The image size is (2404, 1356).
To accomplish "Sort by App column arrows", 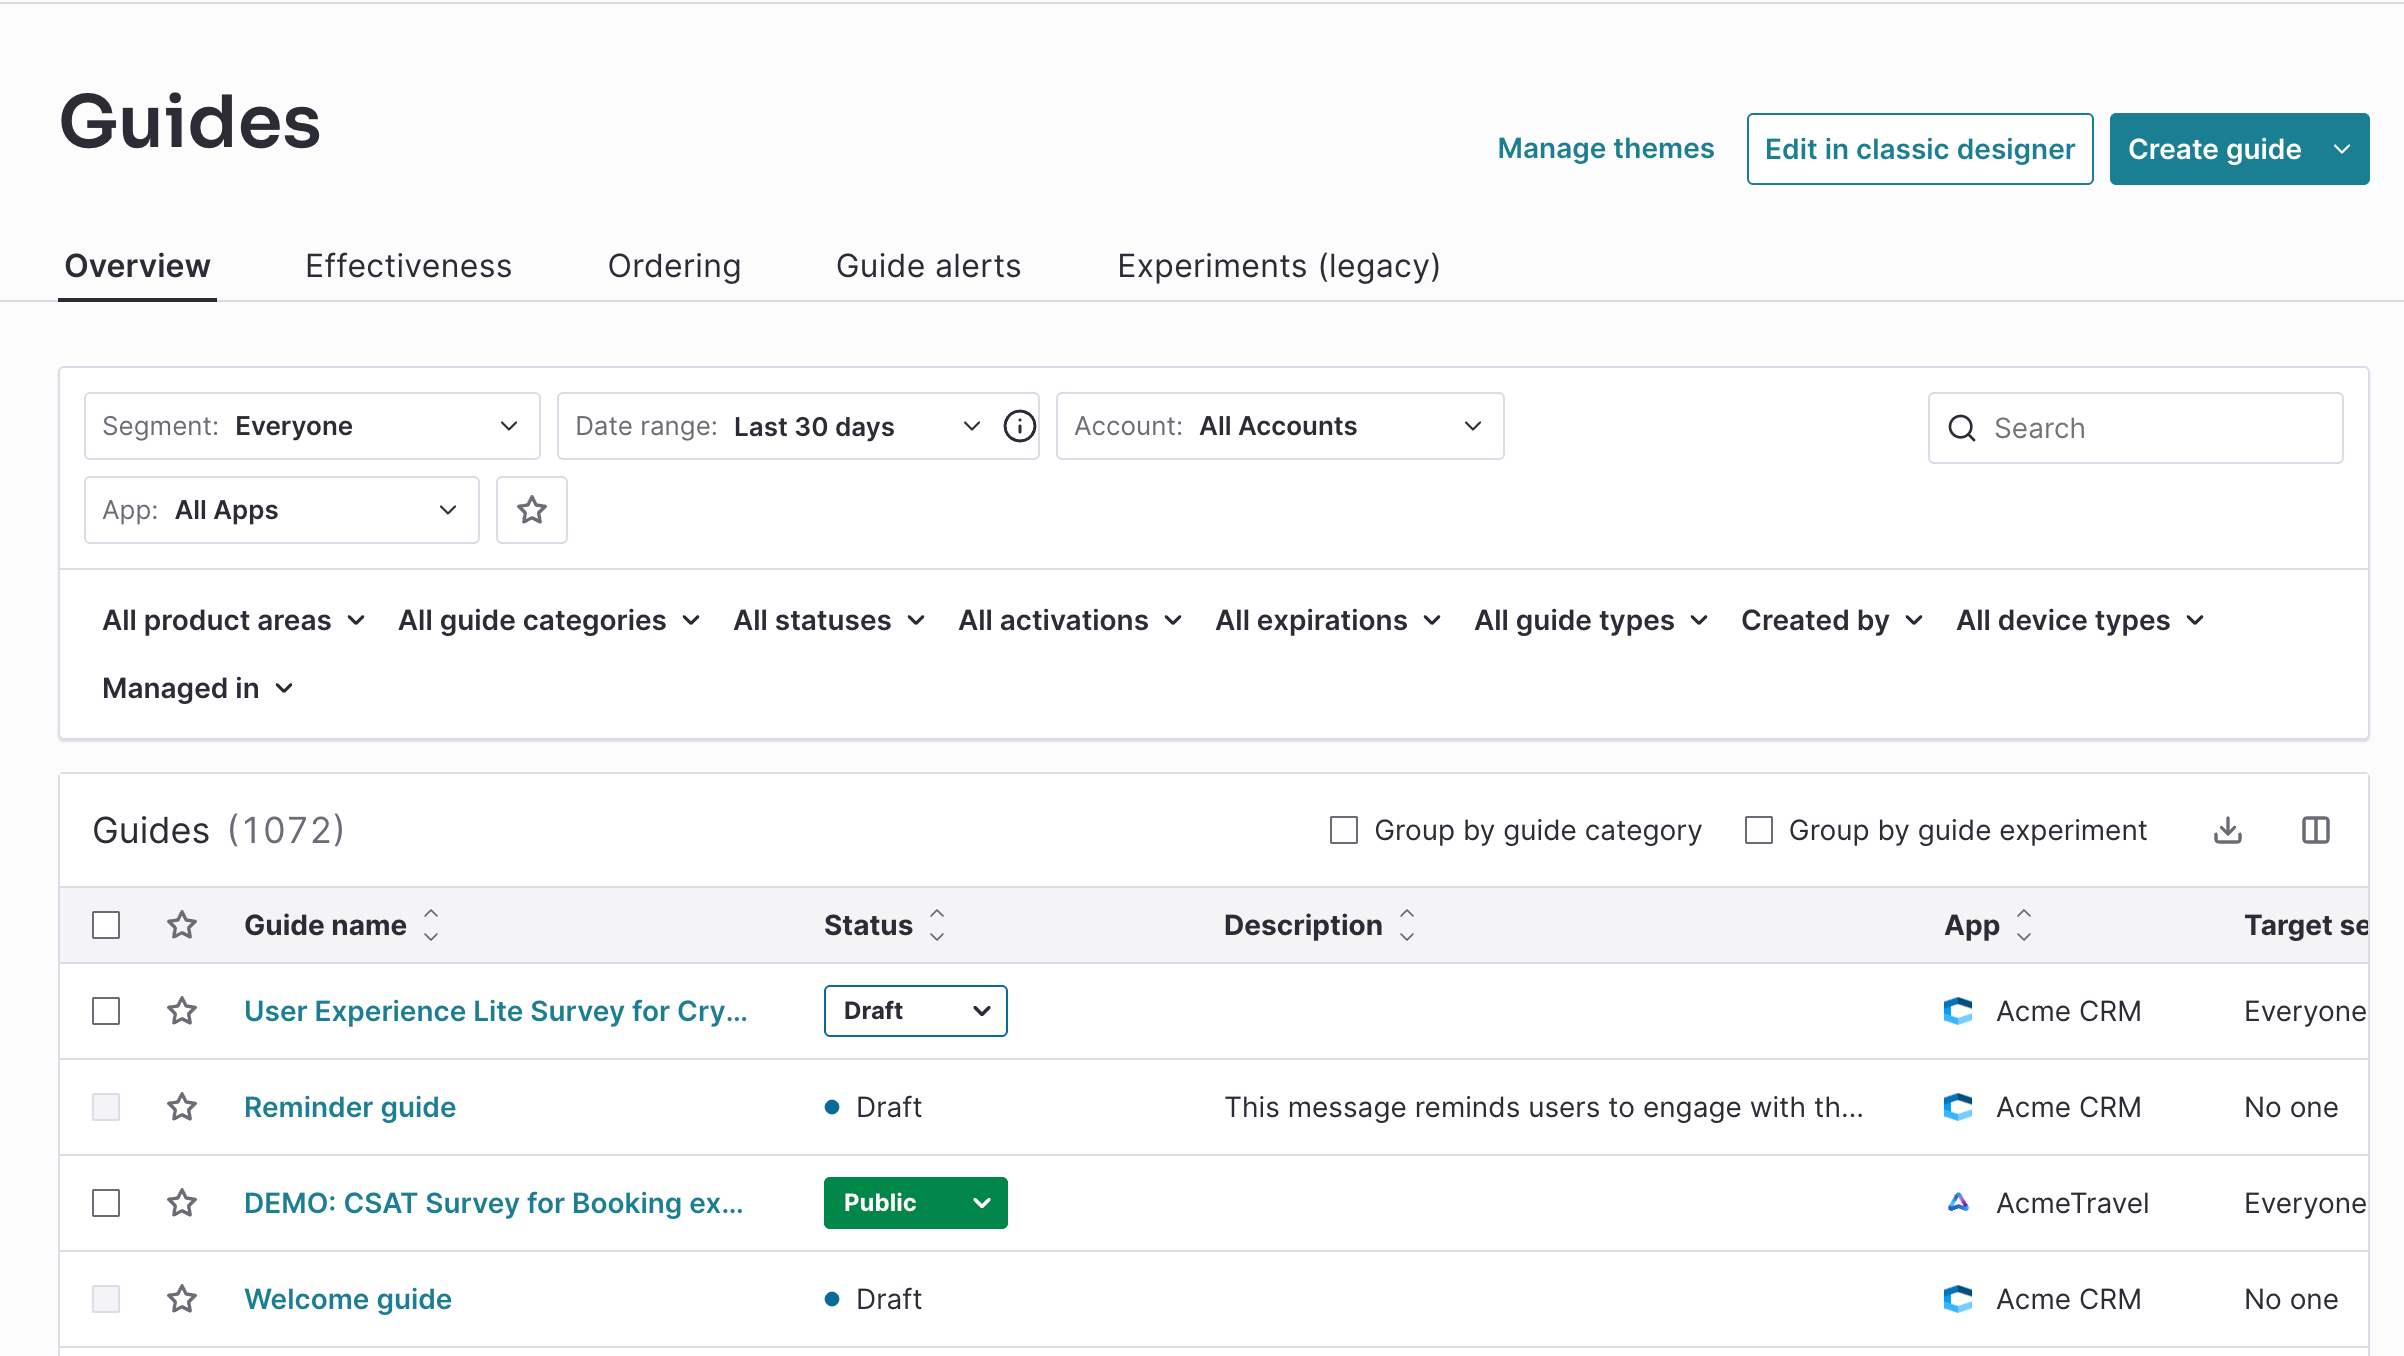I will 2024,925.
